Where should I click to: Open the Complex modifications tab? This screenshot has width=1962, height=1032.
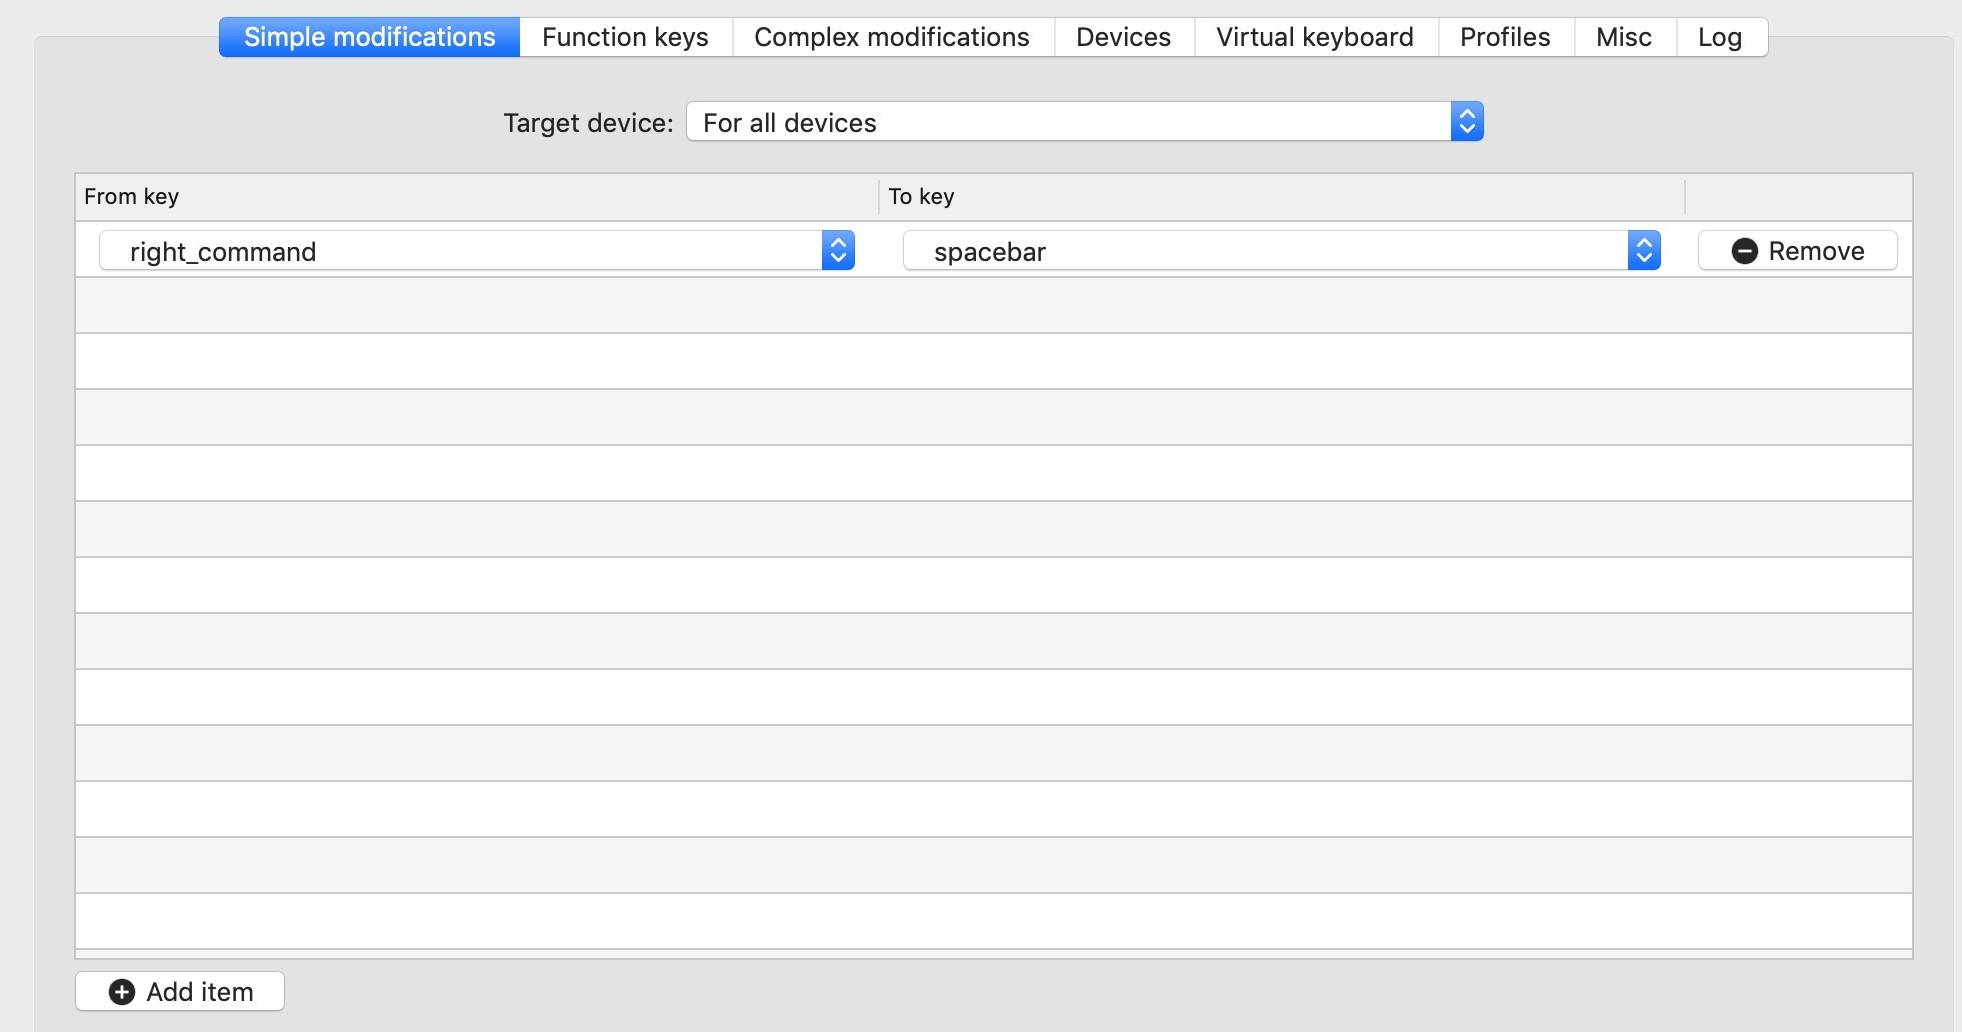click(891, 36)
